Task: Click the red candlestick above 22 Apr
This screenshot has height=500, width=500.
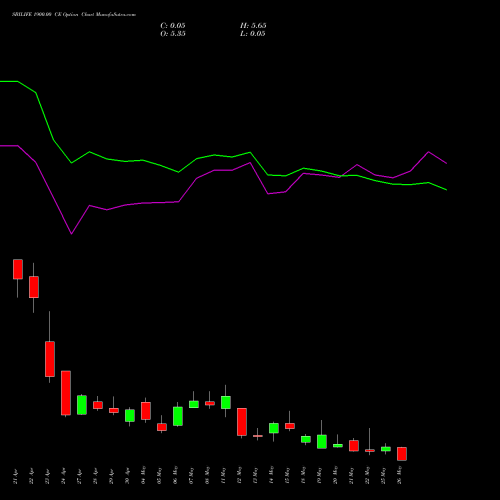Action: [34, 287]
